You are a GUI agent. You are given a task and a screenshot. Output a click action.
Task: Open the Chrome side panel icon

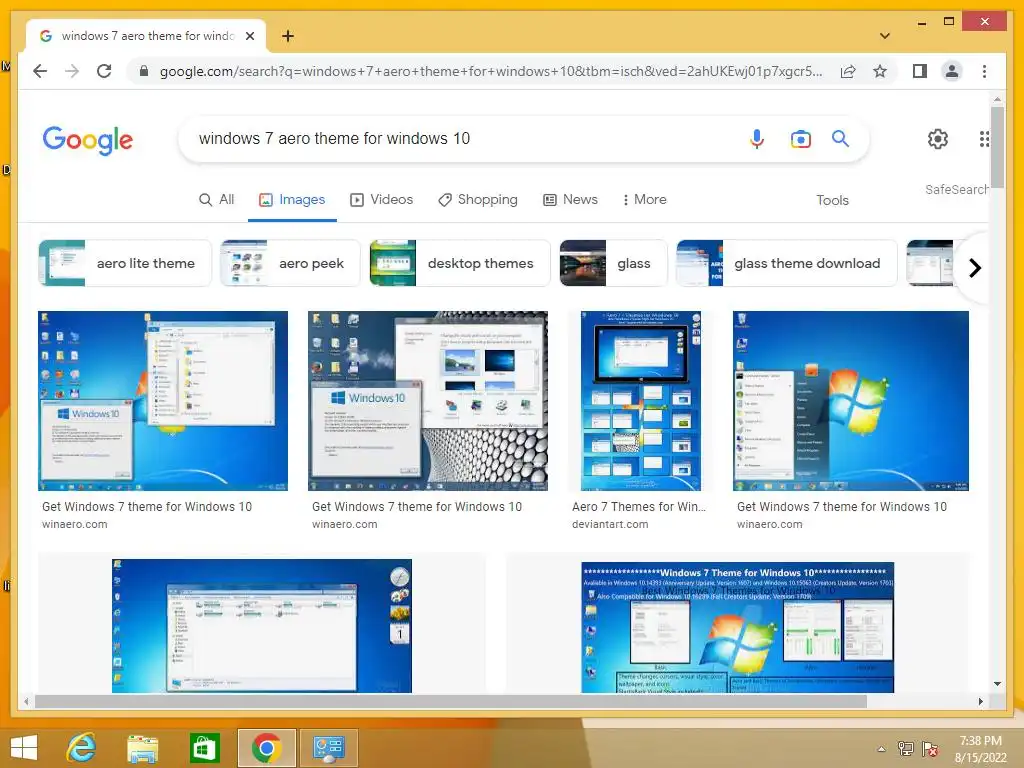coord(920,71)
